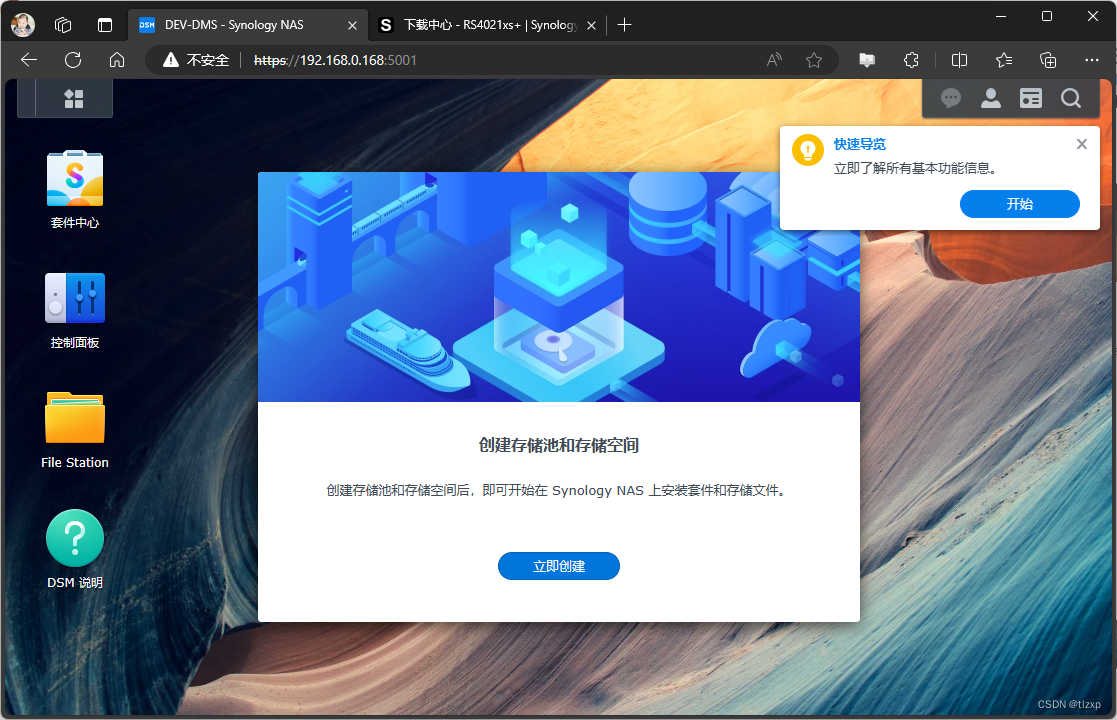Open the DSM widgets panel icon
Image resolution: width=1117 pixels, height=720 pixels.
click(1030, 98)
